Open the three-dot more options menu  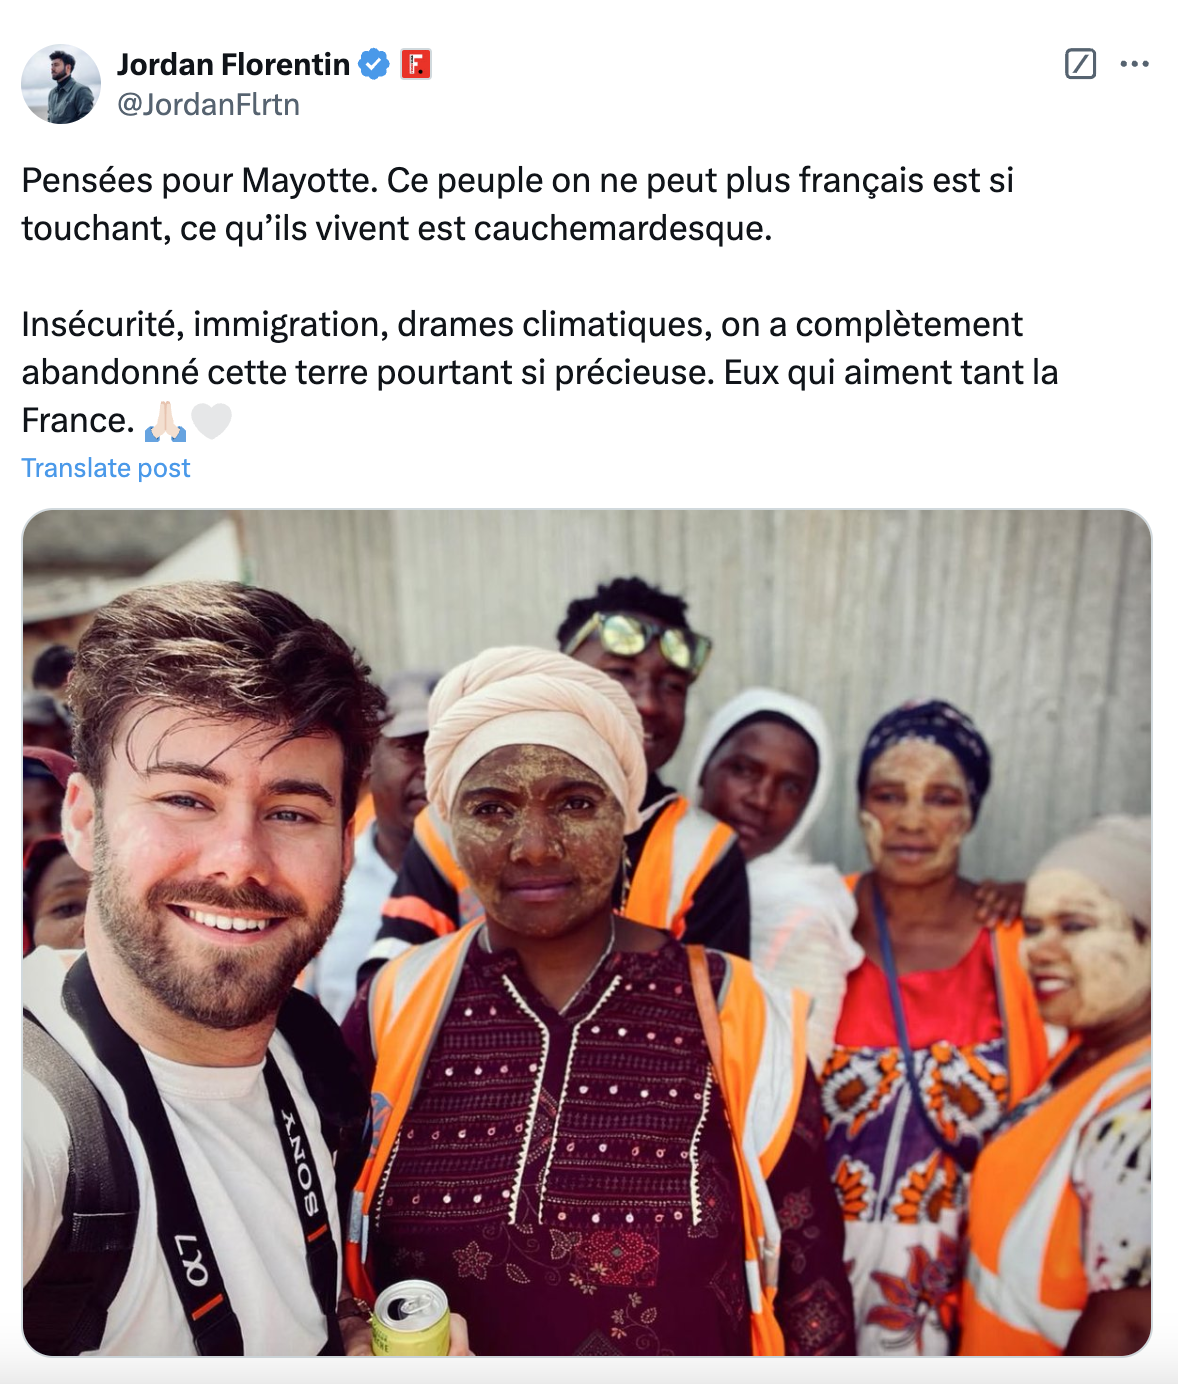(x=1134, y=64)
